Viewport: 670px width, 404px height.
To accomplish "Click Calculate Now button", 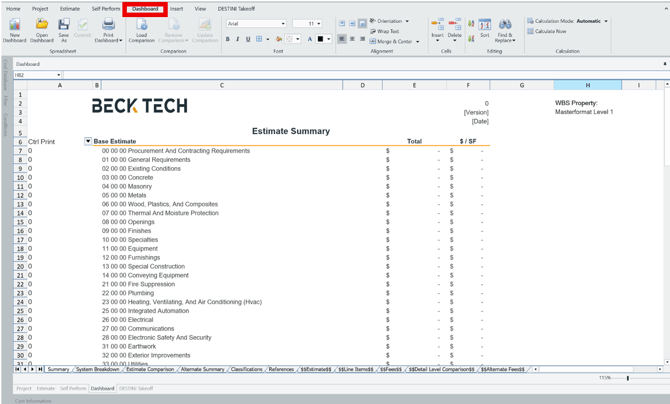I will point(548,31).
